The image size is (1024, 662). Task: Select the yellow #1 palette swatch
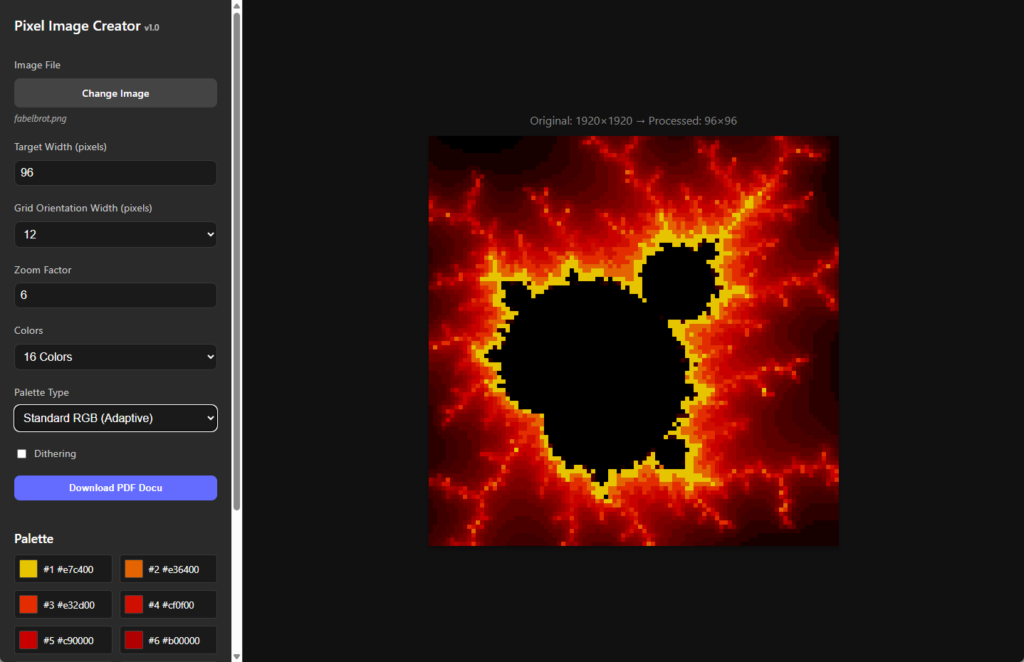(x=28, y=569)
